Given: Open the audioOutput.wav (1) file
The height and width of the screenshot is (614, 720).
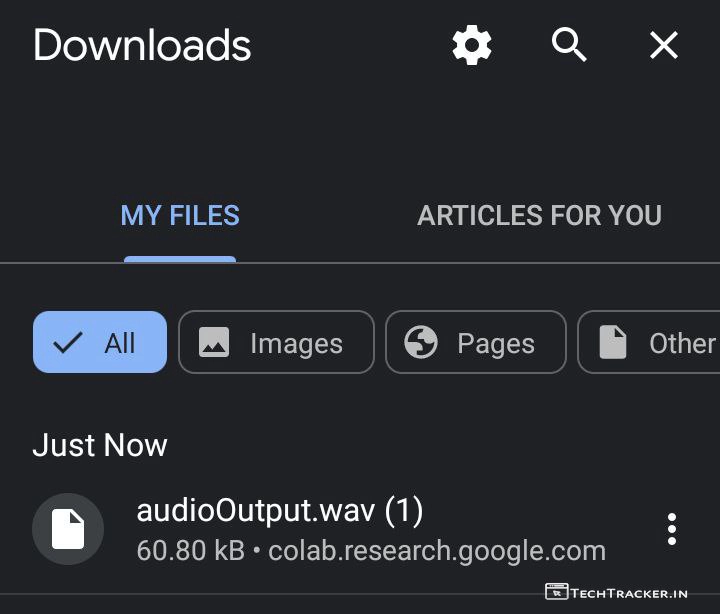Looking at the screenshot, I should pos(280,511).
